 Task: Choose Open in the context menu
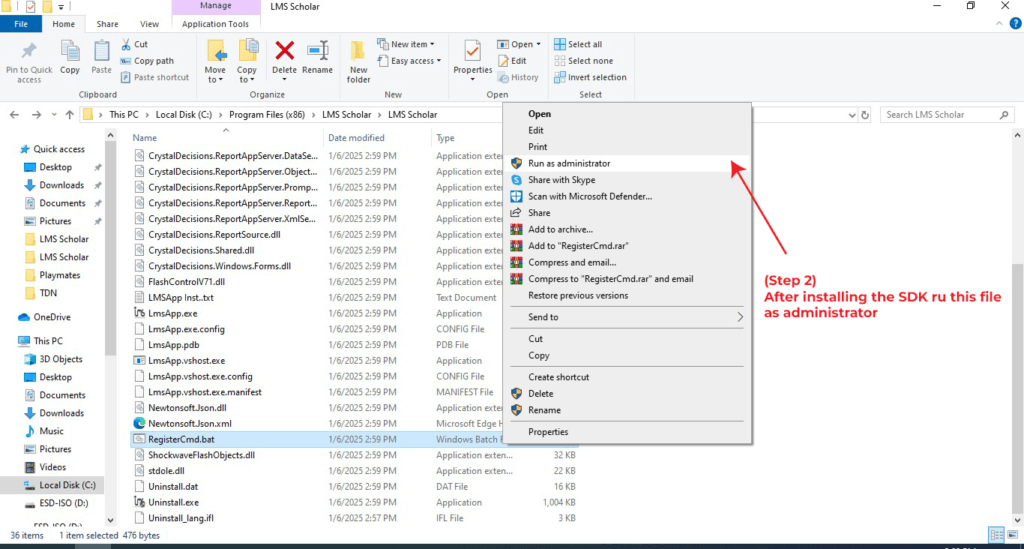click(627, 114)
